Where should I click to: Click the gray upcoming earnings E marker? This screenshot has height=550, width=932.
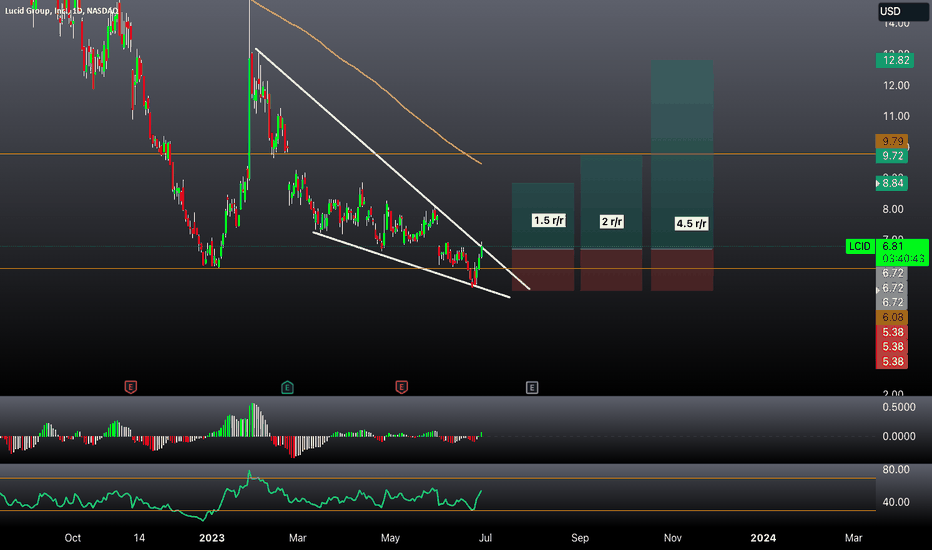coord(532,388)
